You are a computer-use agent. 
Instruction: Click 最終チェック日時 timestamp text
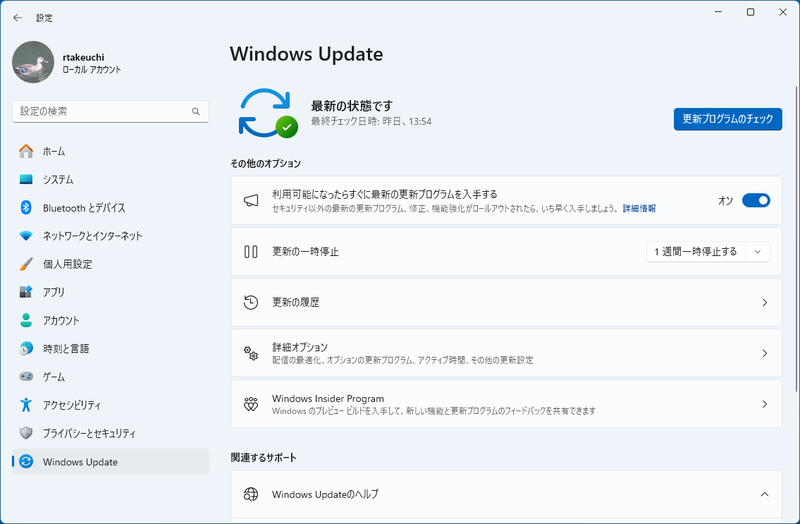click(x=371, y=121)
